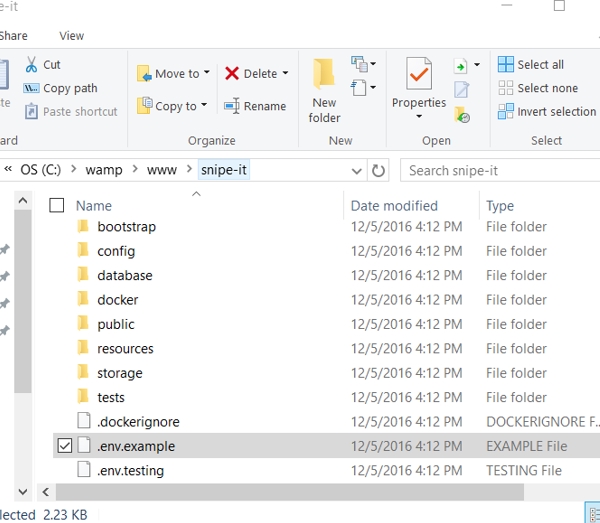
Task: Click the Search snipe-it box
Action: 500,170
